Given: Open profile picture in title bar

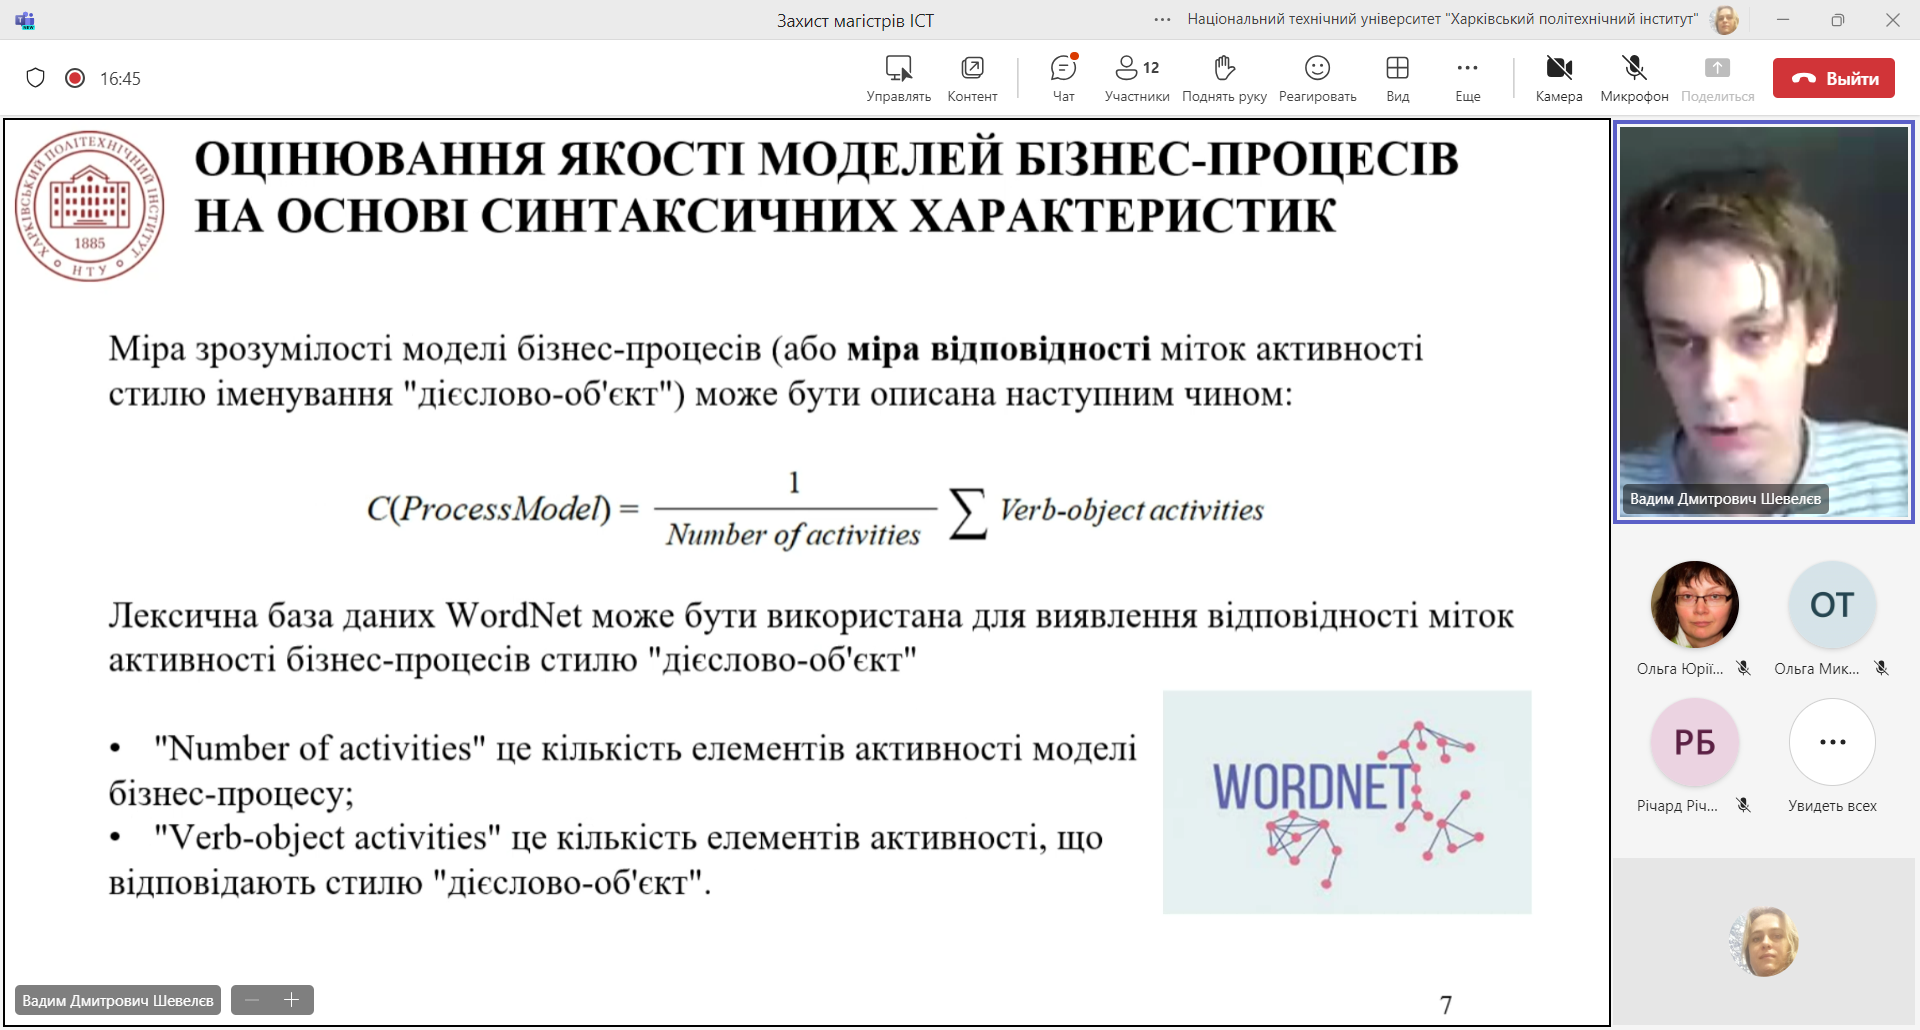Looking at the screenshot, I should [x=1725, y=20].
